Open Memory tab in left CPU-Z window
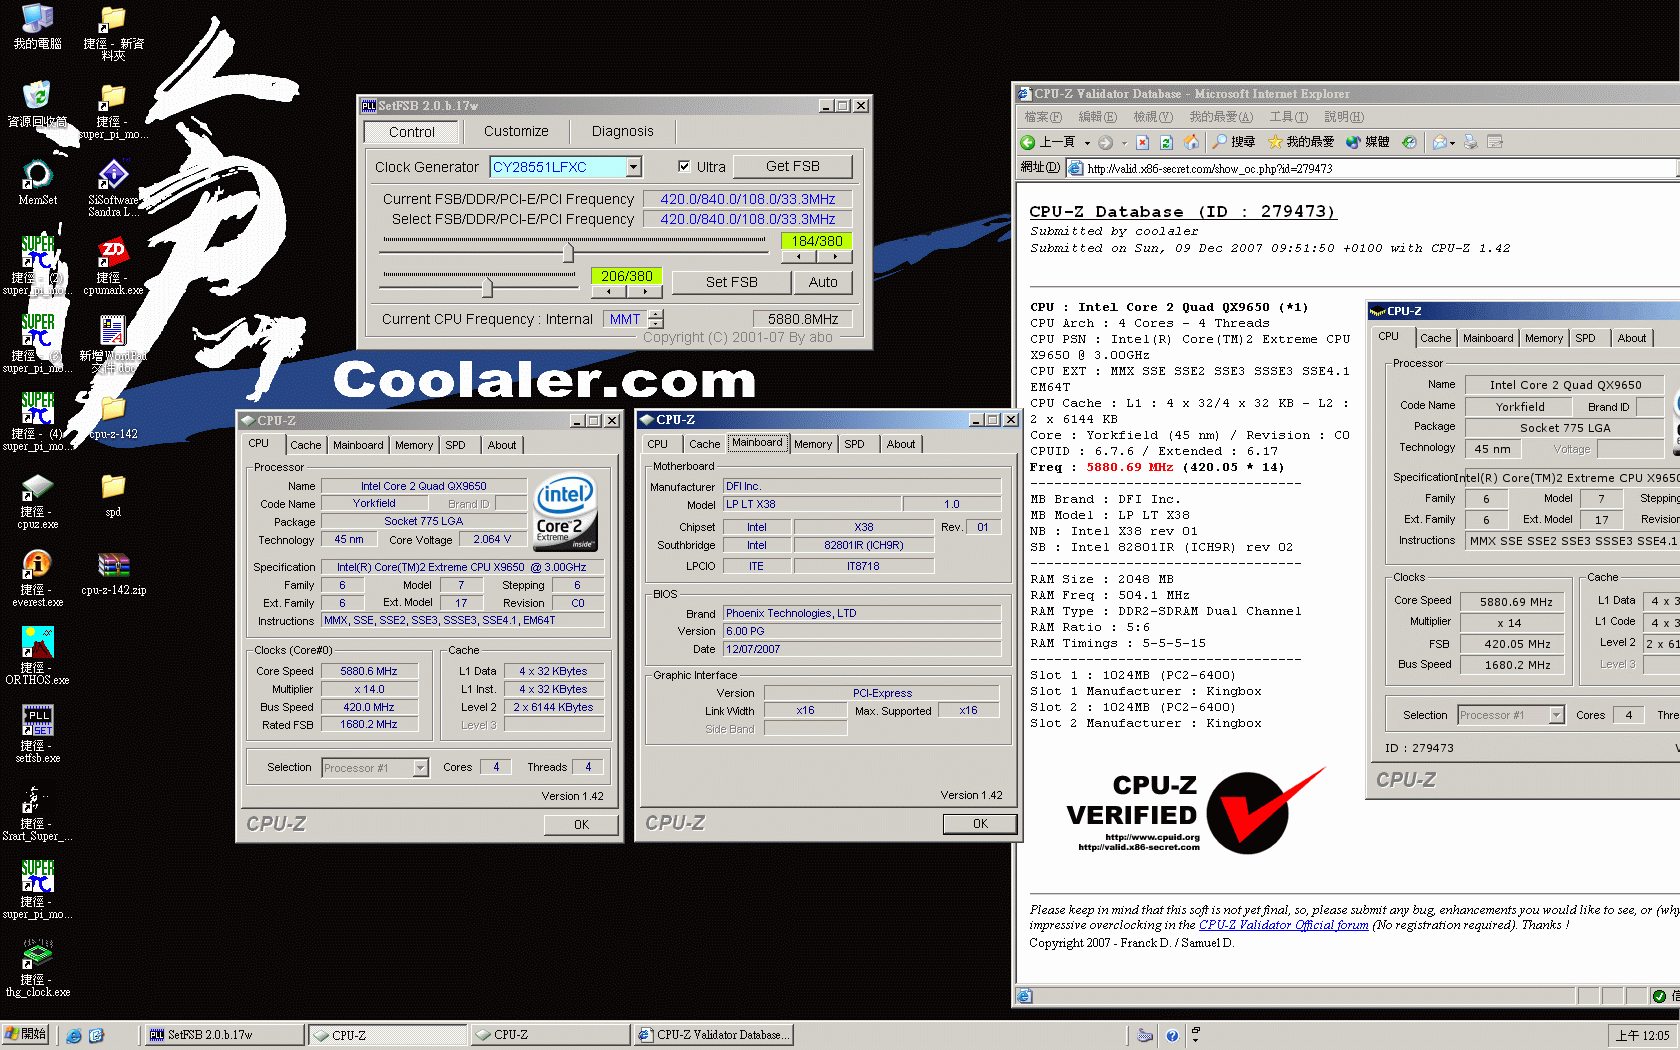Viewport: 1680px width, 1050px height. [x=414, y=445]
